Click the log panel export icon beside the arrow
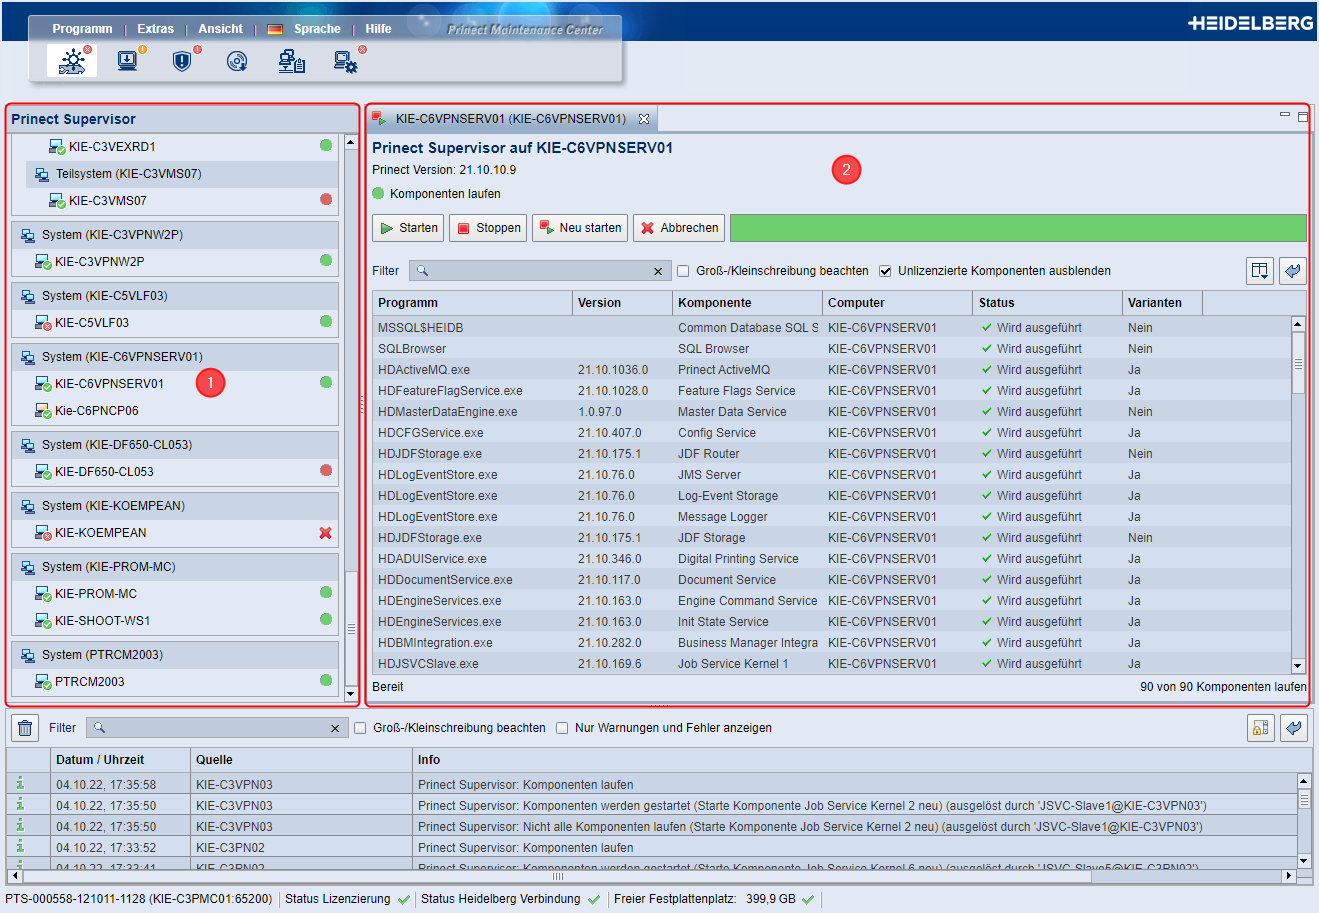 click(1260, 728)
